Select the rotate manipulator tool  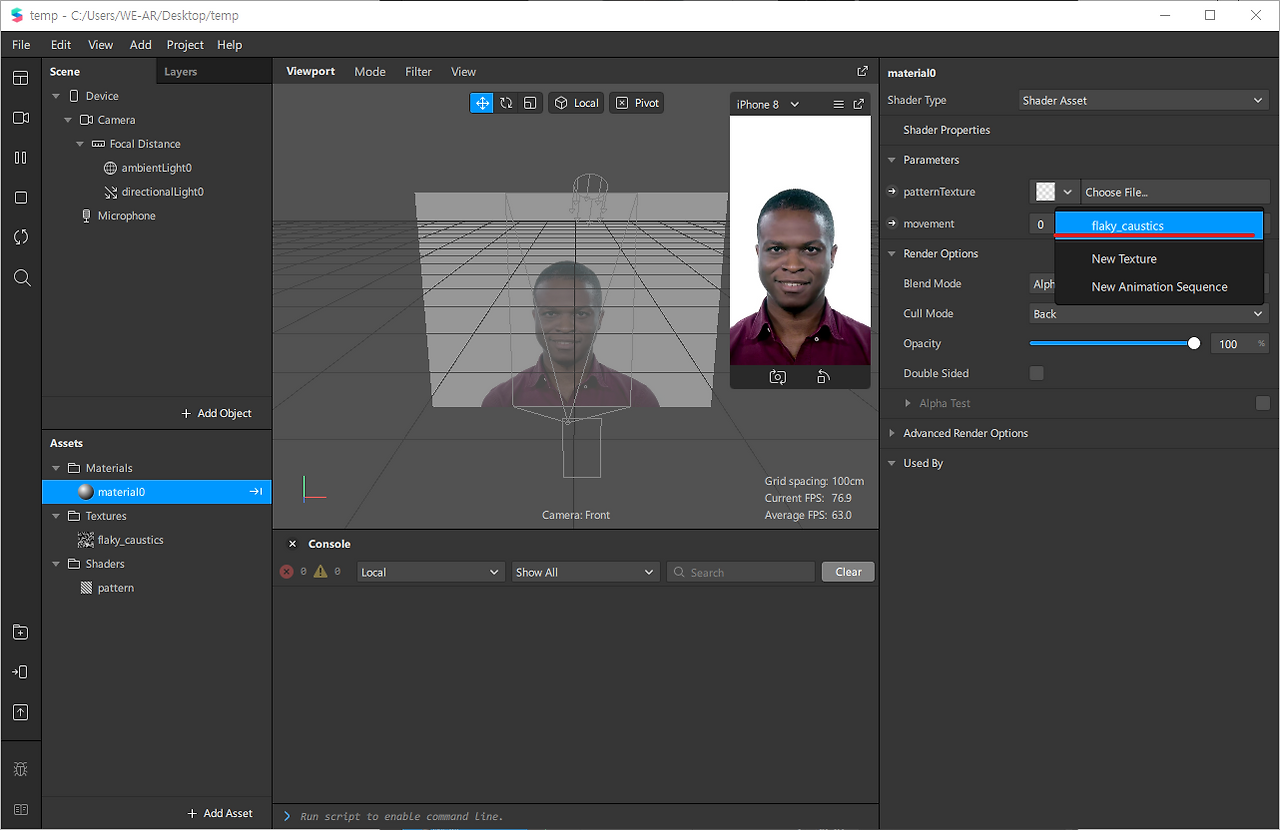506,103
